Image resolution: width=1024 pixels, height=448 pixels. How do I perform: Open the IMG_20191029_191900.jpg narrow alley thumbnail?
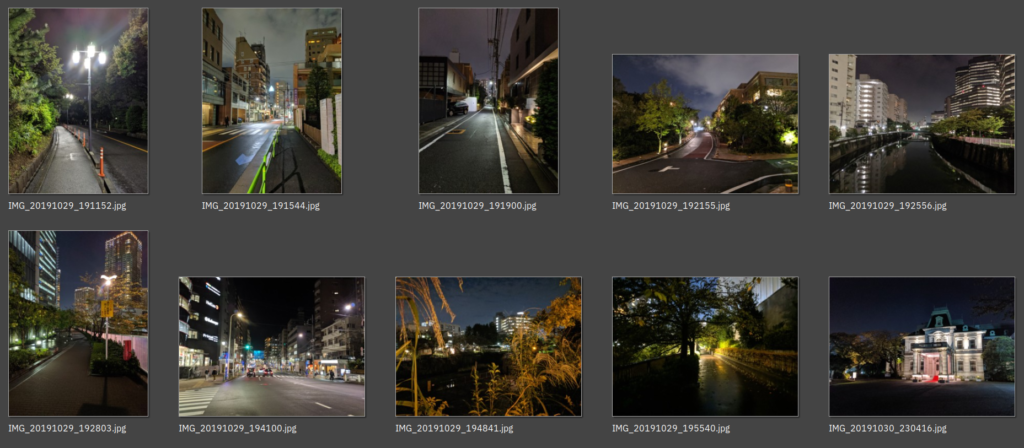pyautogui.click(x=488, y=101)
